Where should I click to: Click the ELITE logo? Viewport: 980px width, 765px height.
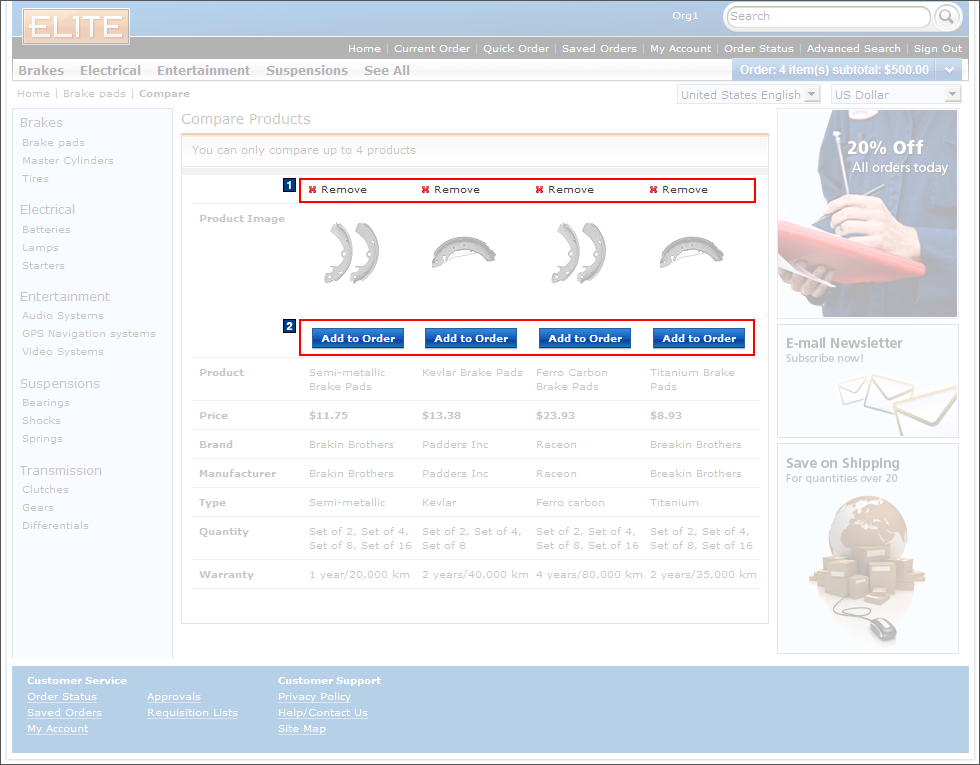click(x=74, y=27)
